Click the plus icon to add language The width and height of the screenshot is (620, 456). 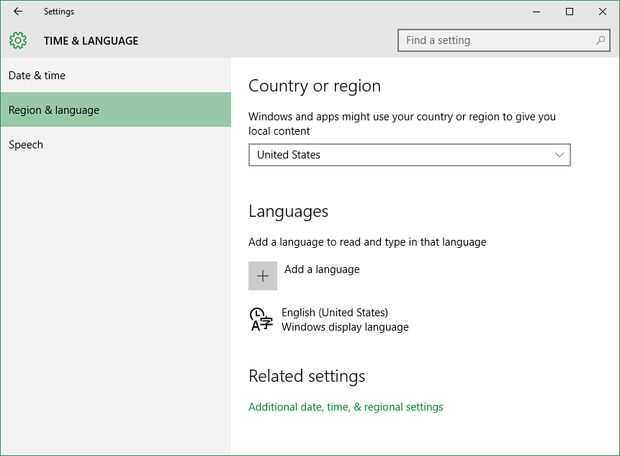[x=263, y=276]
